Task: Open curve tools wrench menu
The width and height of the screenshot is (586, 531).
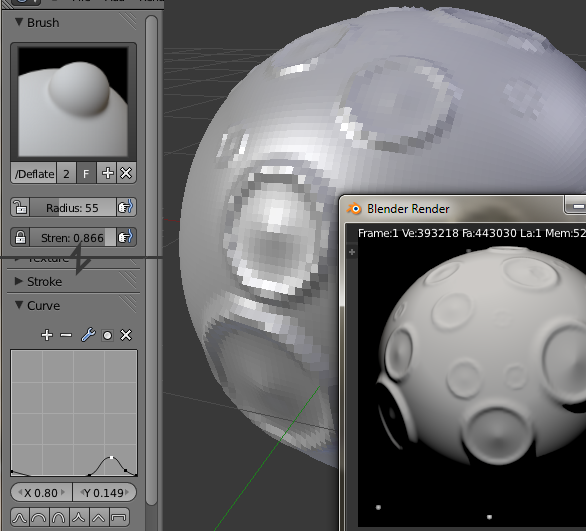Action: [88, 335]
